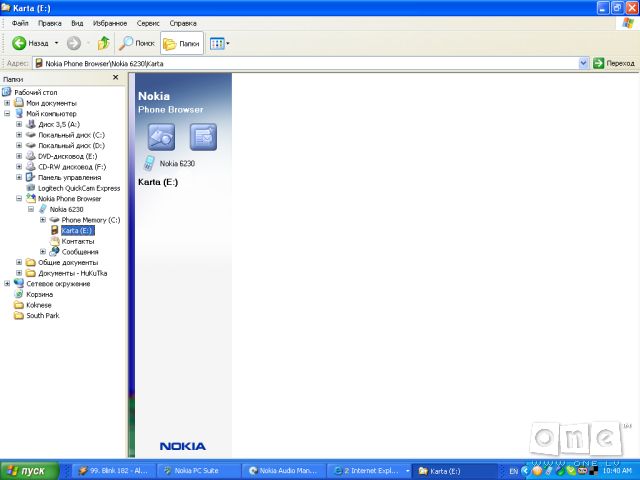Image resolution: width=640 pixels, height=480 pixels.
Task: Select Контакты in the folder tree
Action: click(77, 241)
